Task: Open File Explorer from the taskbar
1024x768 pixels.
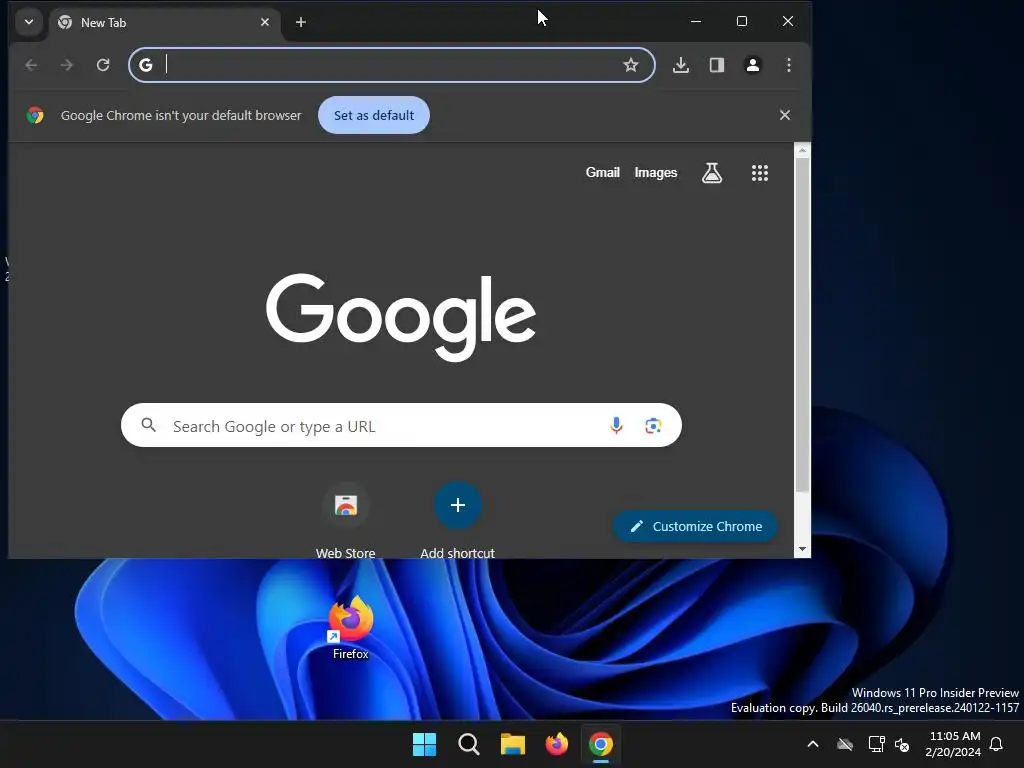Action: [x=513, y=744]
